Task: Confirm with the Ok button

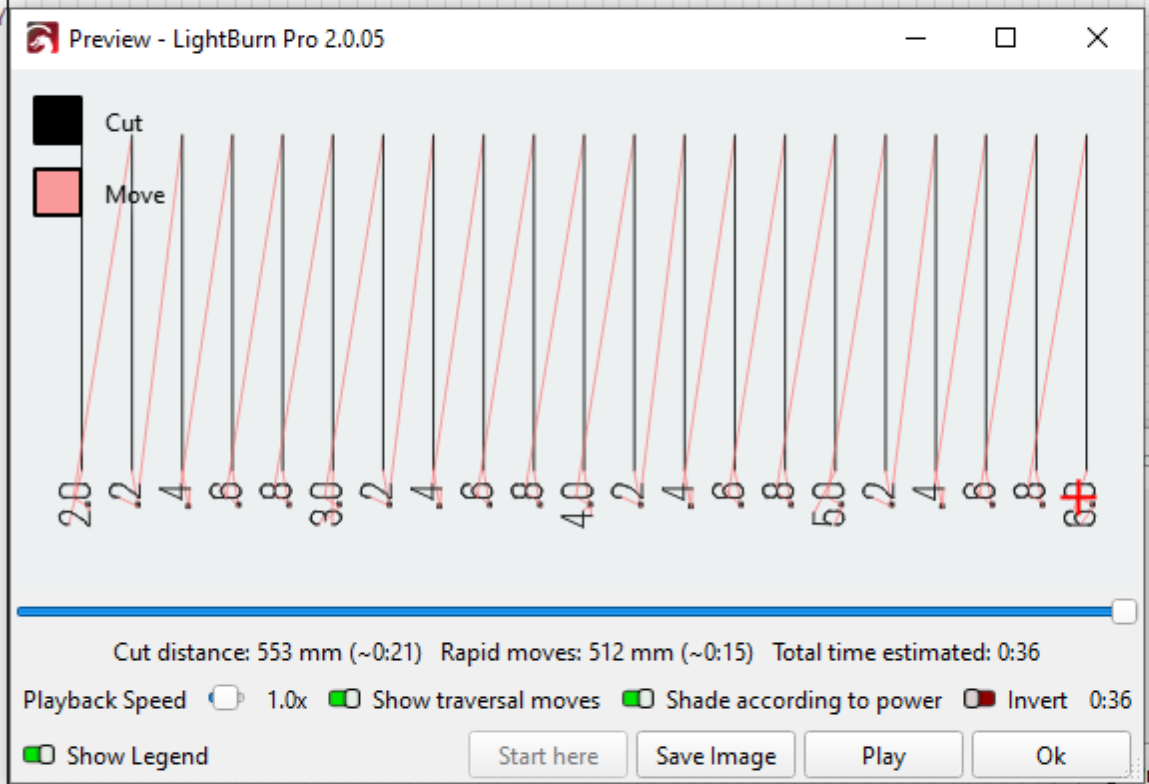Action: pyautogui.click(x=1050, y=756)
